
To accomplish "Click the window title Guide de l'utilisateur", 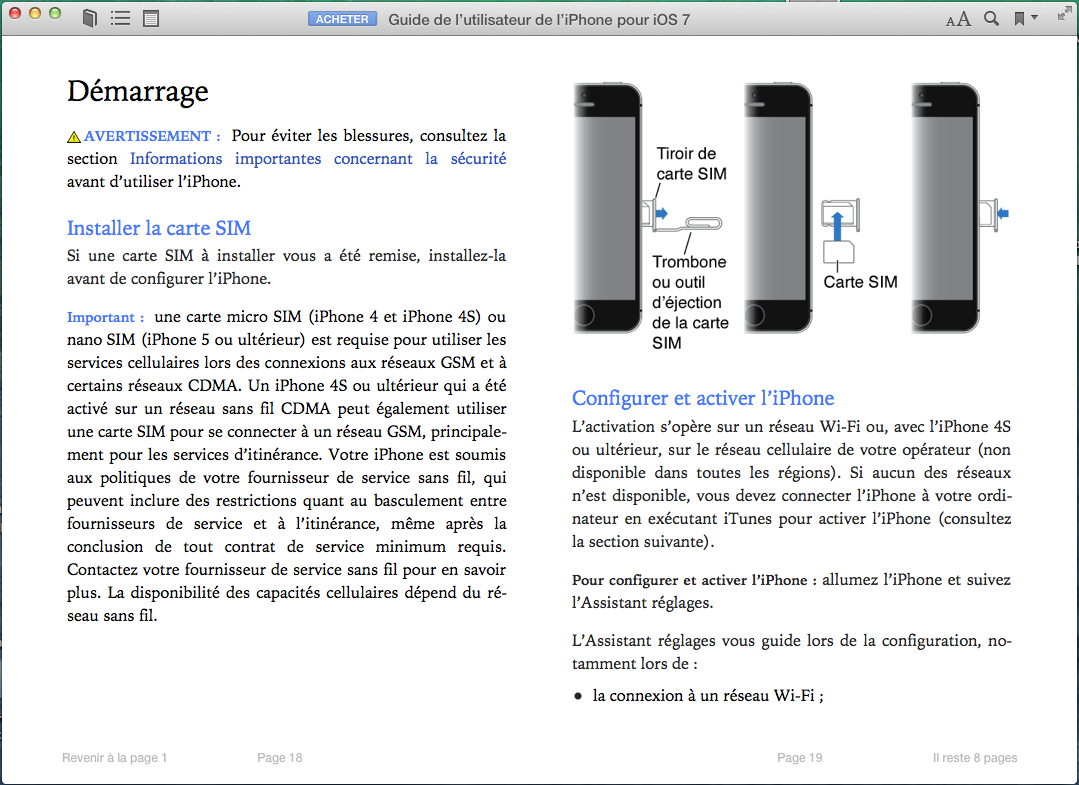I will click(539, 19).
